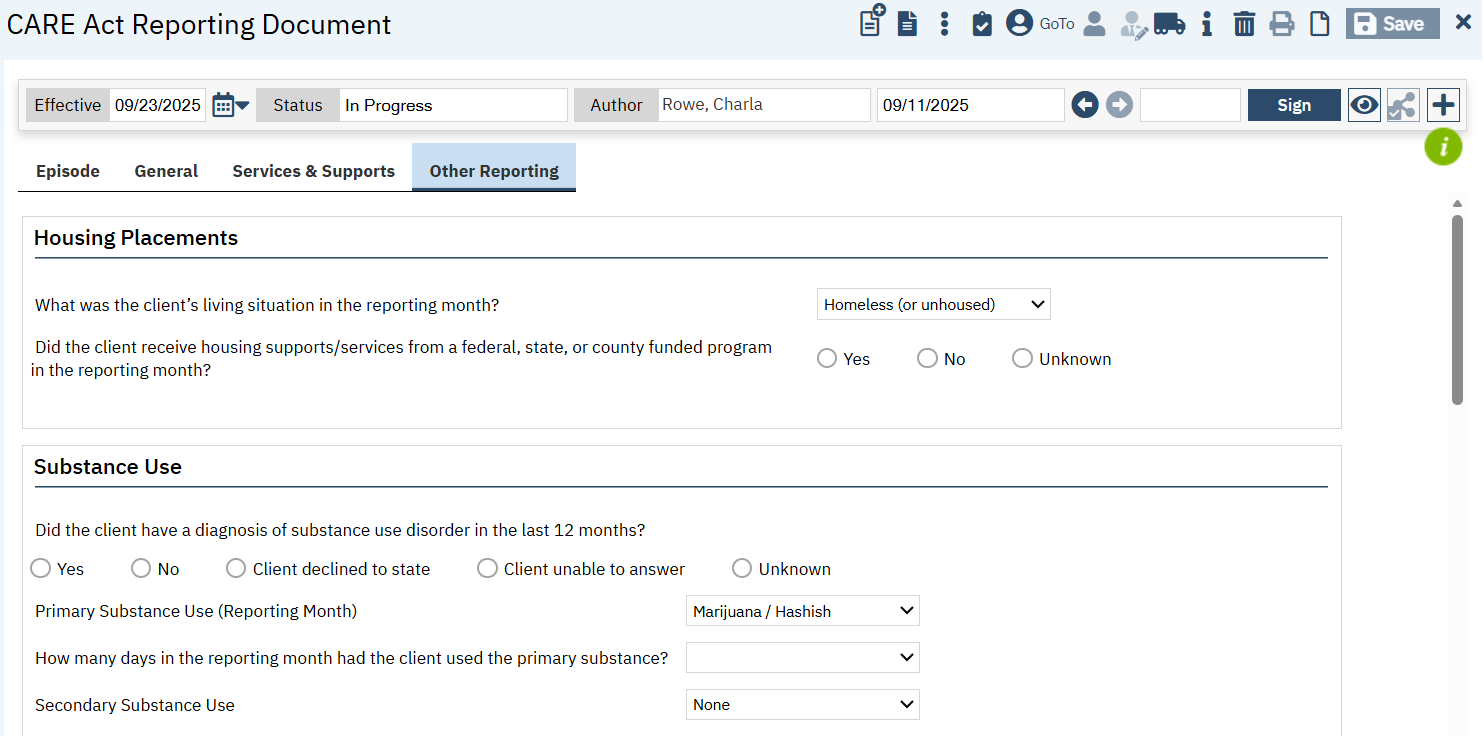Open the three-dot more options menu

click(x=944, y=24)
